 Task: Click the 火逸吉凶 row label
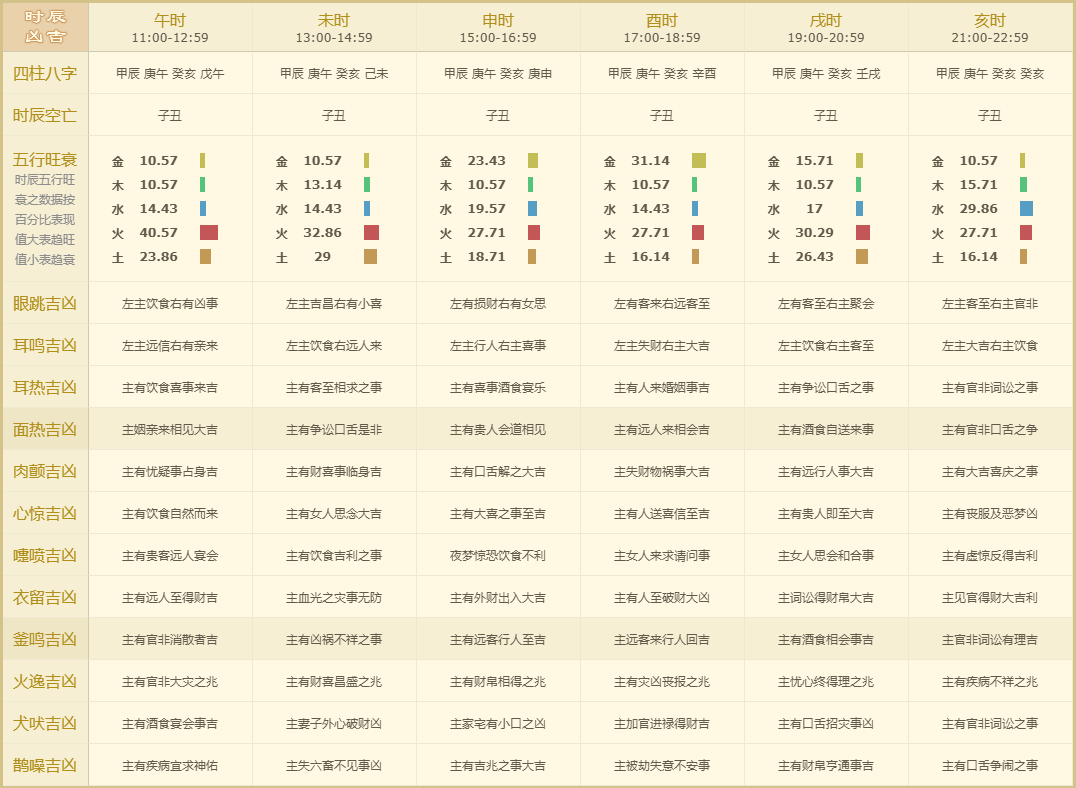tap(45, 681)
